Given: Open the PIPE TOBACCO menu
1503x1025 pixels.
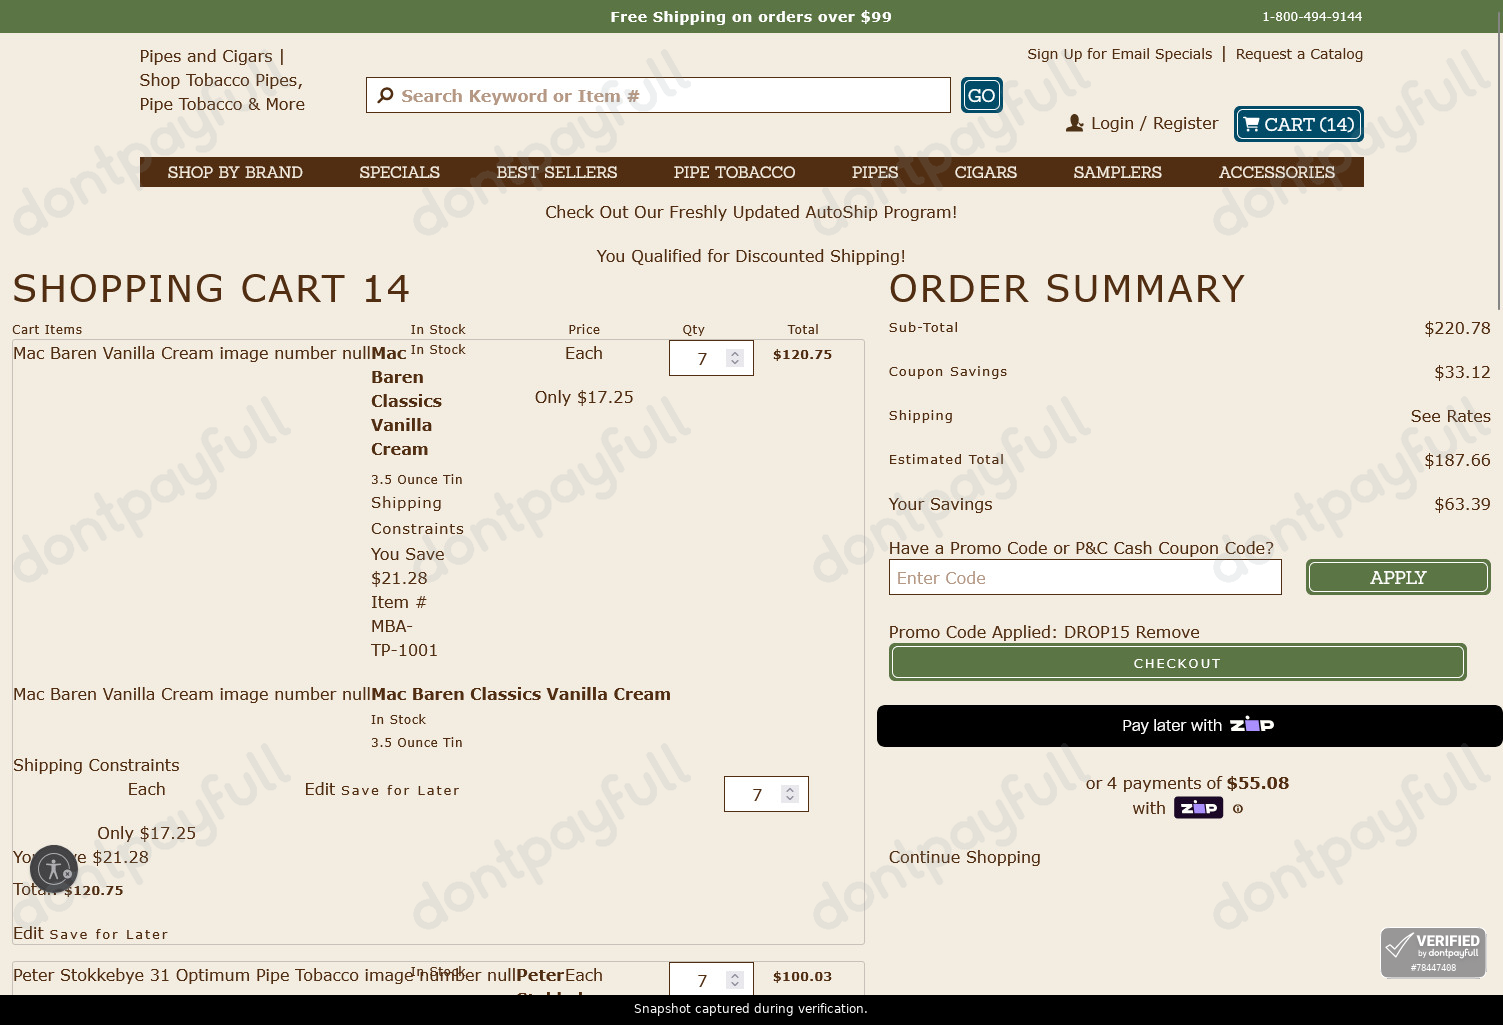Looking at the screenshot, I should point(734,172).
